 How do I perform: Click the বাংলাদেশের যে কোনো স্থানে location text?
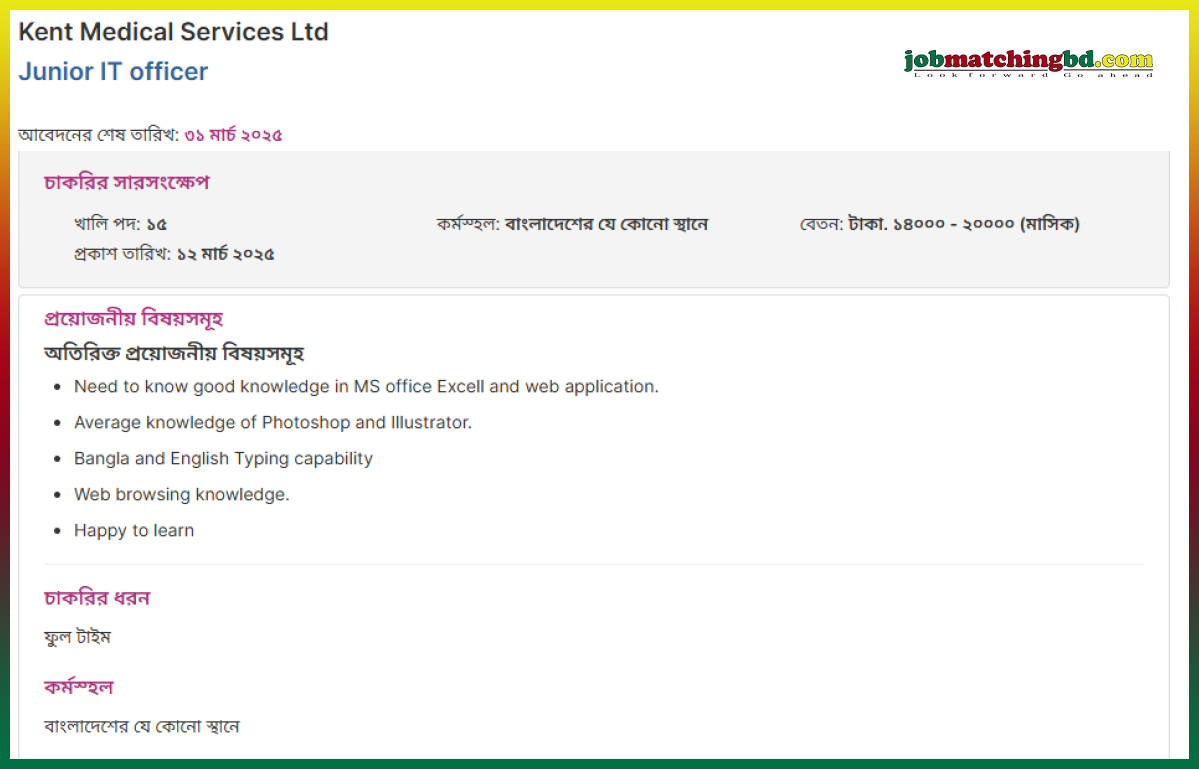140,726
